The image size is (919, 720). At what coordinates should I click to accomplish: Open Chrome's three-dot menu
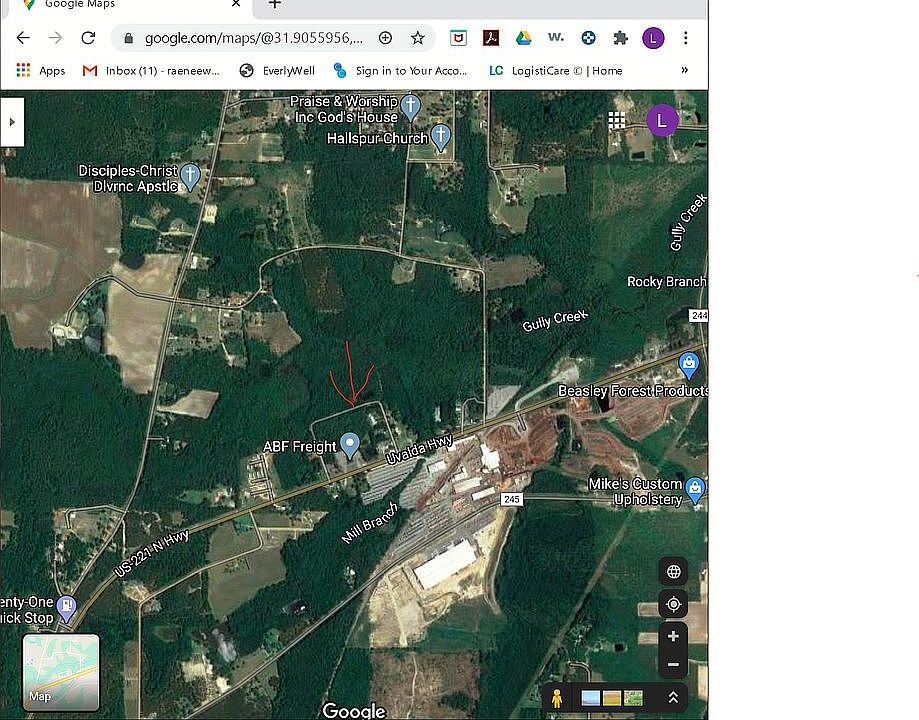pos(685,38)
